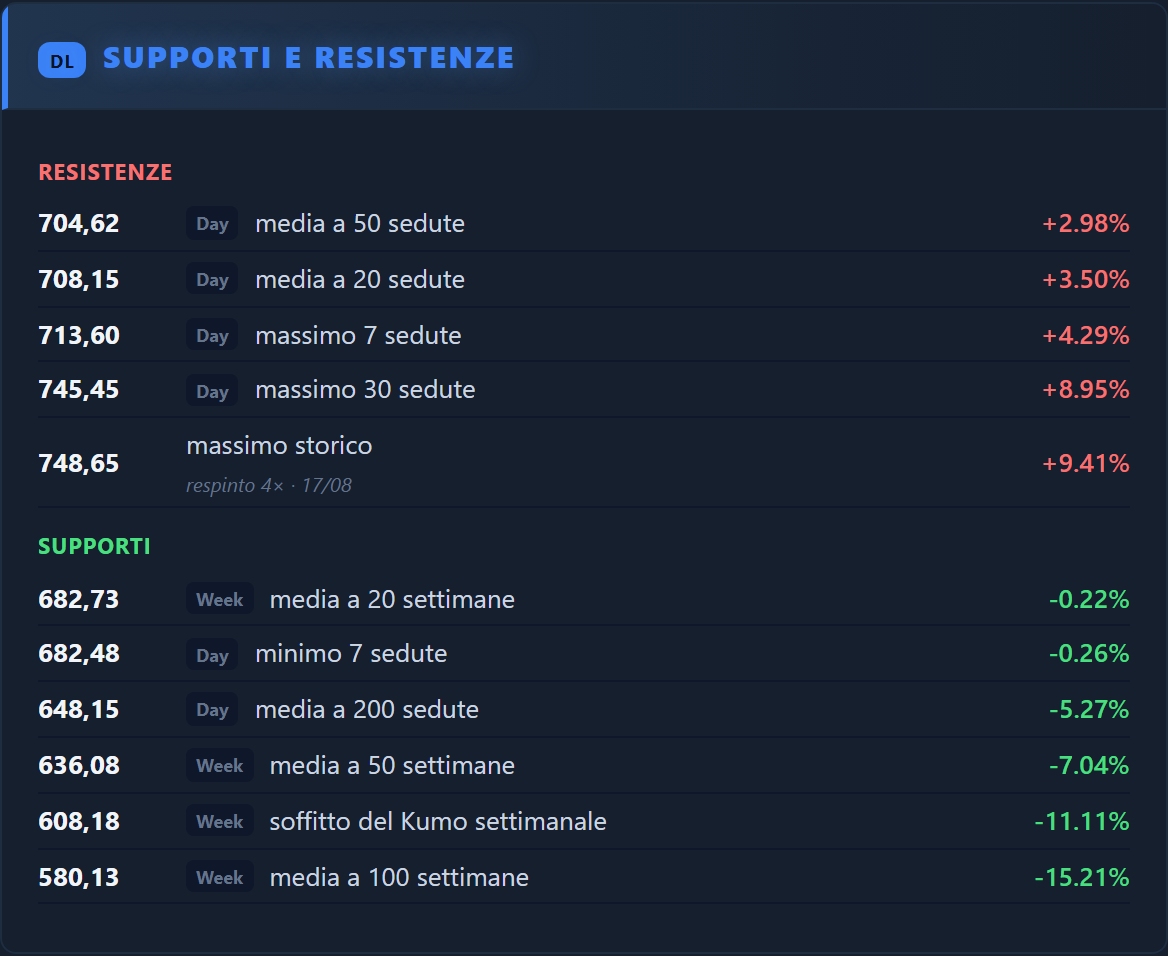Select the label media a 200 sedute

pos(367,709)
